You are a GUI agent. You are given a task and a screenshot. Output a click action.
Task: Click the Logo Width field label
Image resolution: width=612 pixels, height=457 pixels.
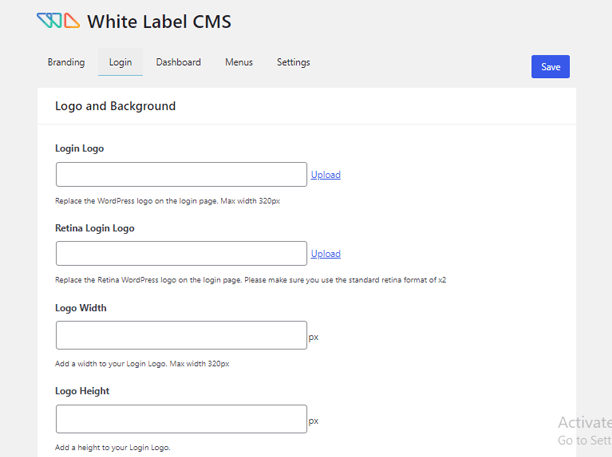[81, 308]
